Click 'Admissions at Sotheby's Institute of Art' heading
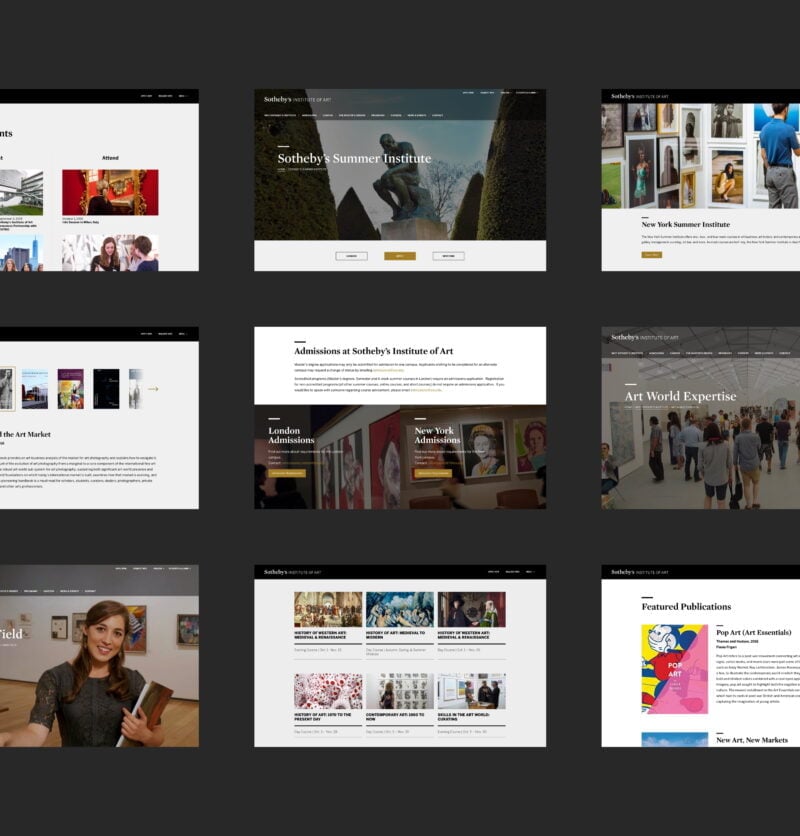Image resolution: width=800 pixels, height=836 pixels. pyautogui.click(x=374, y=351)
